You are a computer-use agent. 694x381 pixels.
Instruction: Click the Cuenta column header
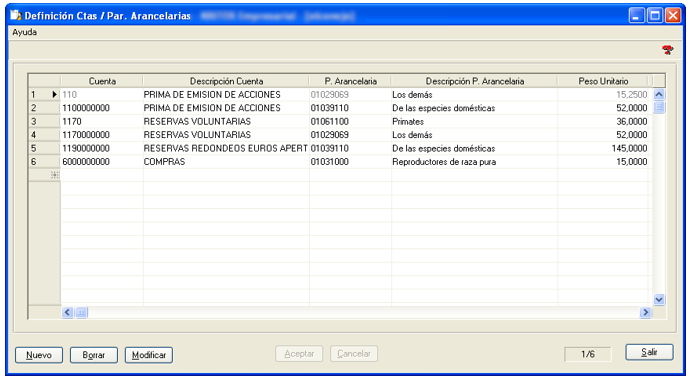click(x=102, y=81)
